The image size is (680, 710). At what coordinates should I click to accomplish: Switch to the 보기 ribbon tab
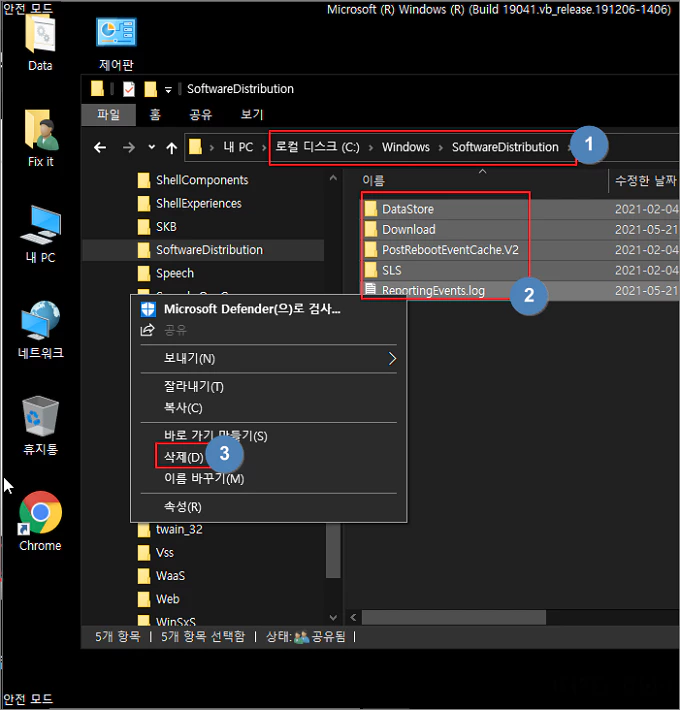coord(252,115)
